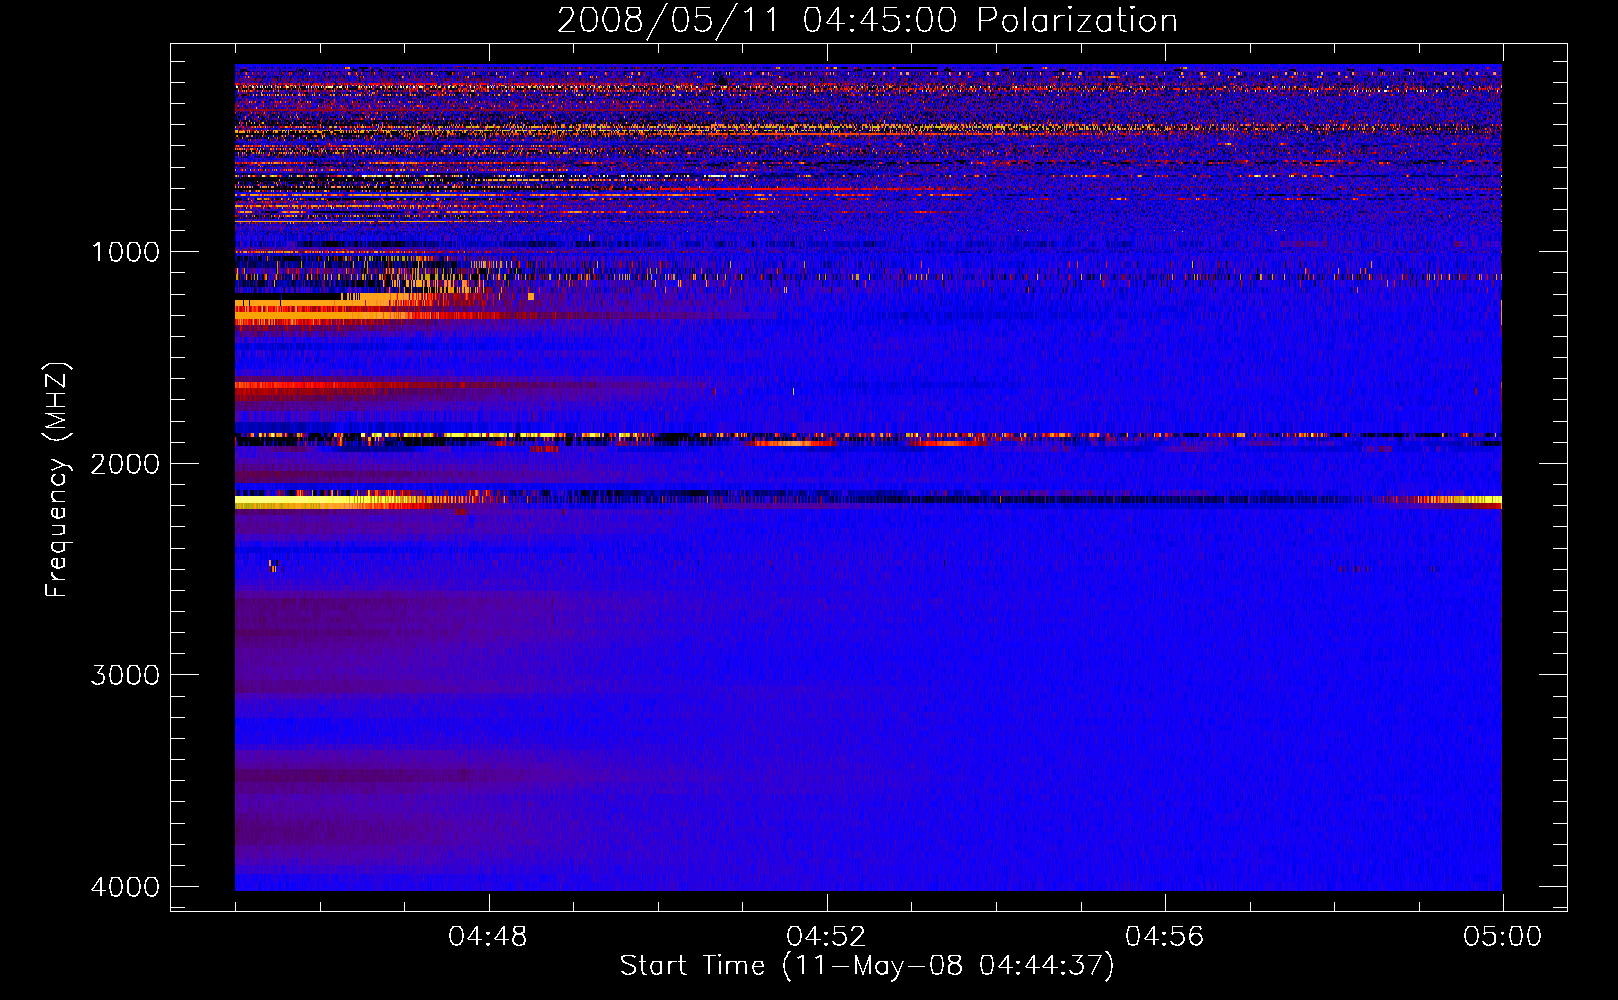1618x1000 pixels.
Task: Select the 1000 frequency tick label
Action: click(x=125, y=252)
